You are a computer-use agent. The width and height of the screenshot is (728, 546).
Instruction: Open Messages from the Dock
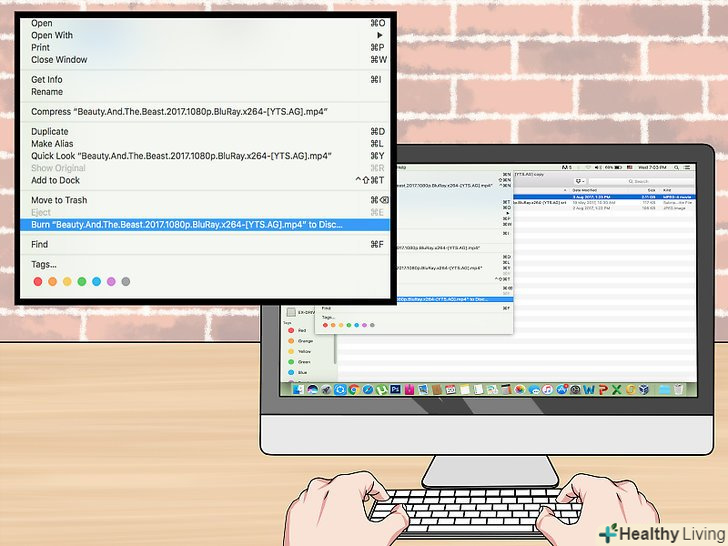click(534, 390)
